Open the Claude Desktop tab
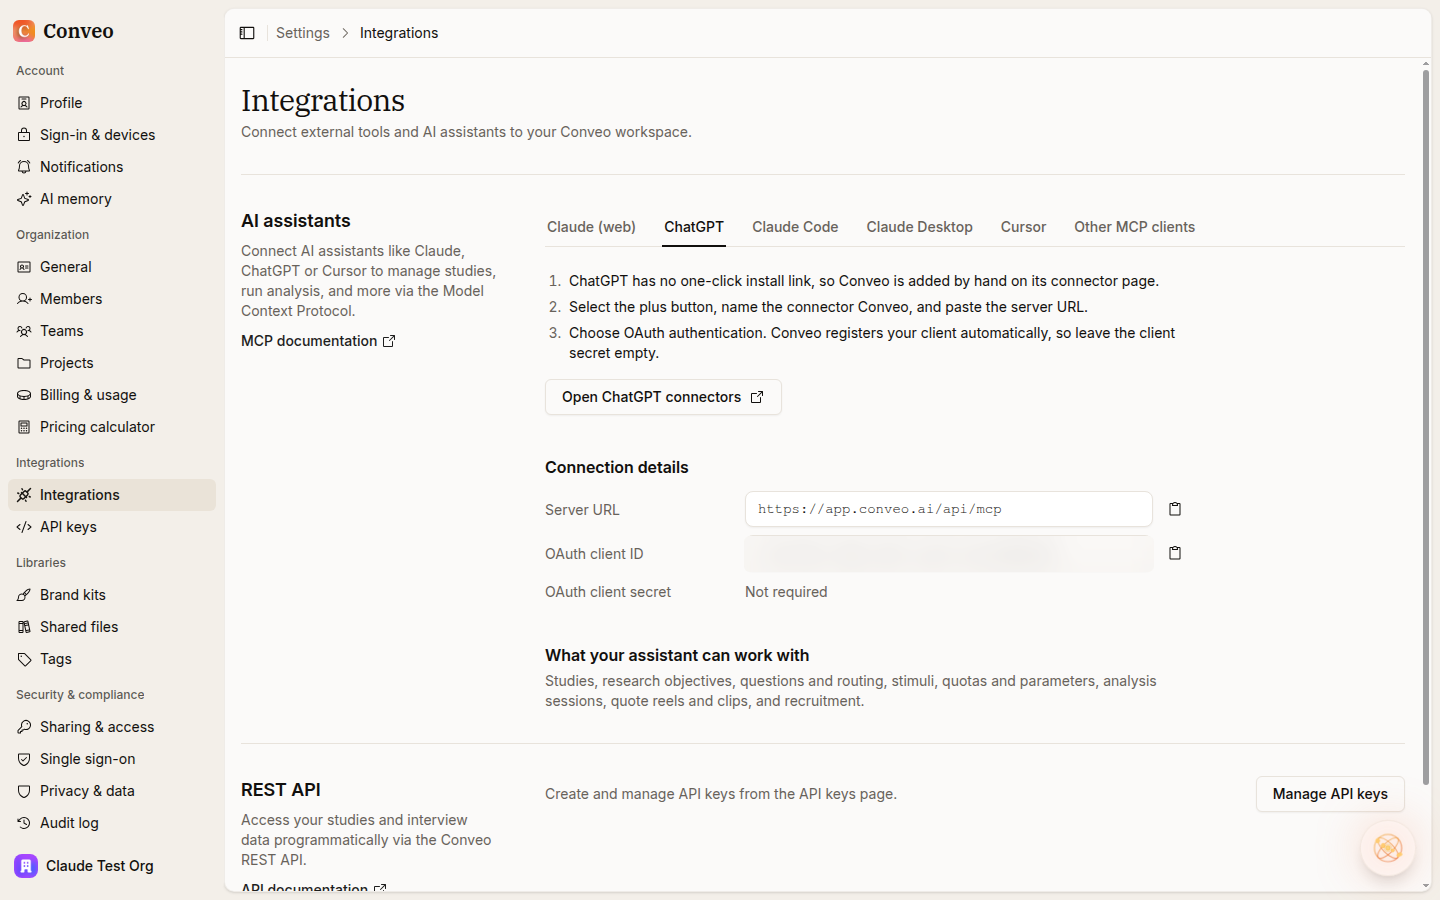Image resolution: width=1440 pixels, height=900 pixels. pos(919,227)
